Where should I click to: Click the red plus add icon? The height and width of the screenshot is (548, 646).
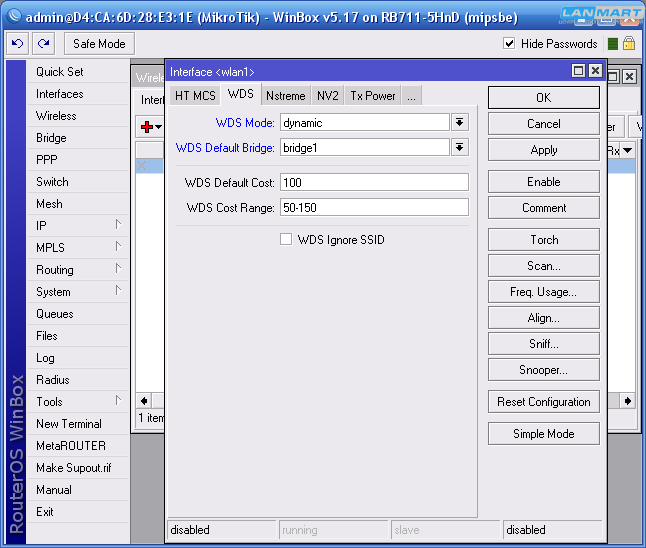pos(146,127)
